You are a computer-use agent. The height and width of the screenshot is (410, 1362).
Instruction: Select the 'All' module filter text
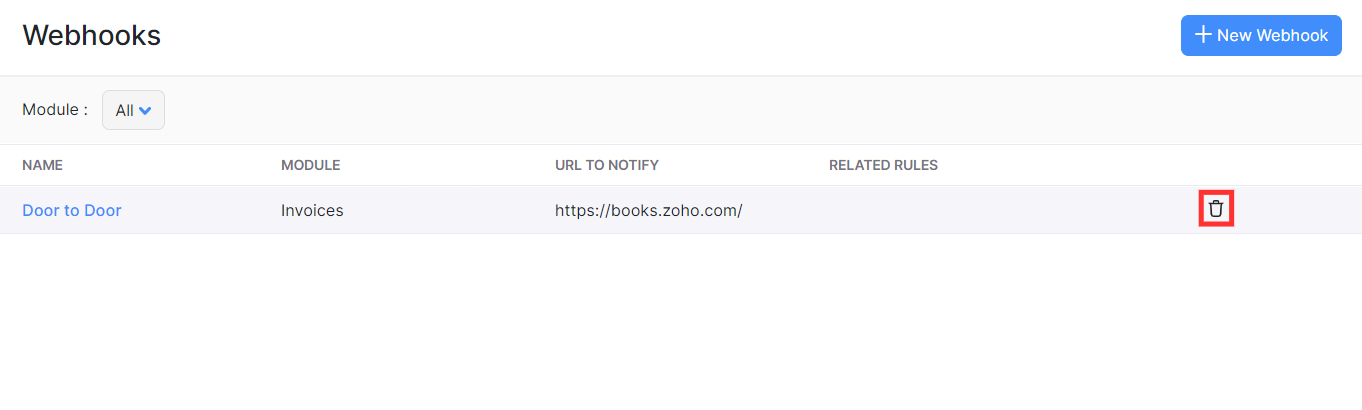pyautogui.click(x=124, y=111)
